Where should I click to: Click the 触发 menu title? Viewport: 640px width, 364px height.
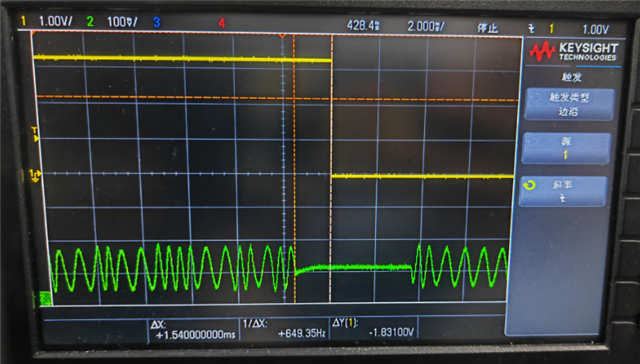coord(571,77)
